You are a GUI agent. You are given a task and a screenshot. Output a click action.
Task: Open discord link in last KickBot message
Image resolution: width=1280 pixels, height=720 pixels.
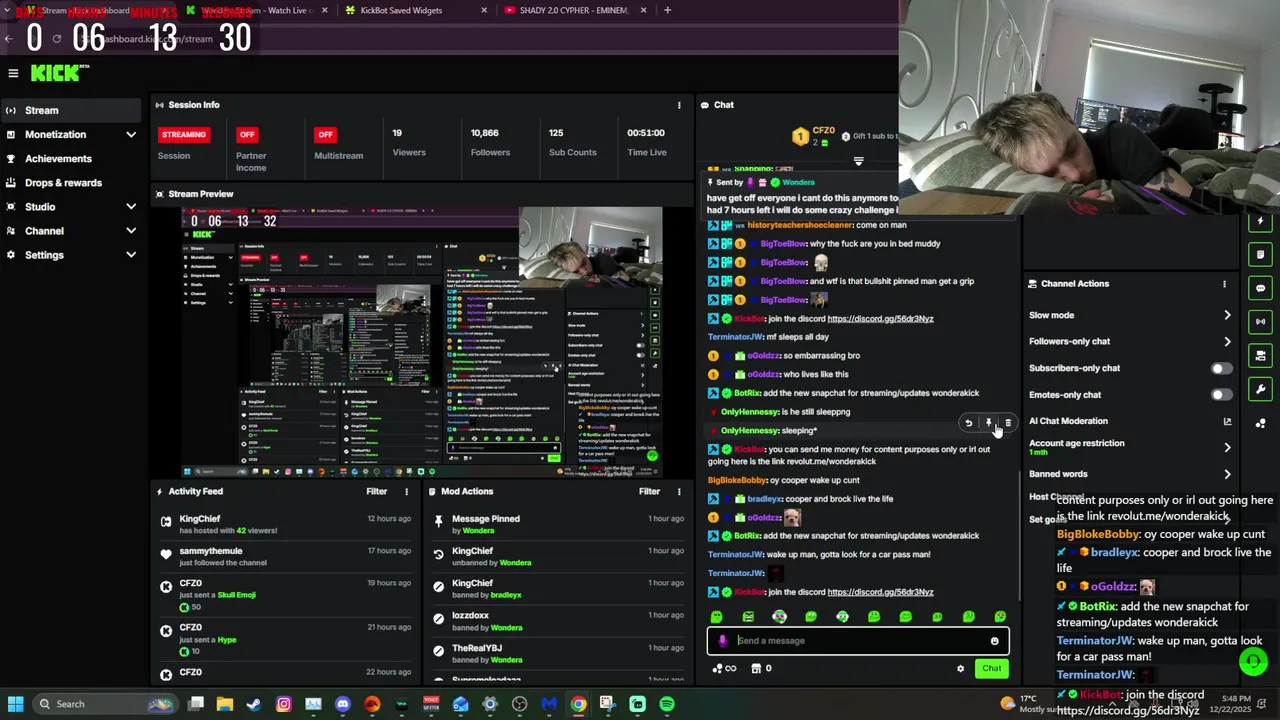(880, 592)
